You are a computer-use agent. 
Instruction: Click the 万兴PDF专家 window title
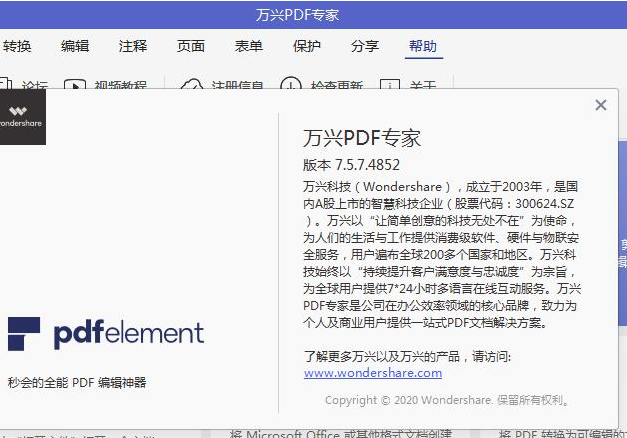[x=298, y=15]
